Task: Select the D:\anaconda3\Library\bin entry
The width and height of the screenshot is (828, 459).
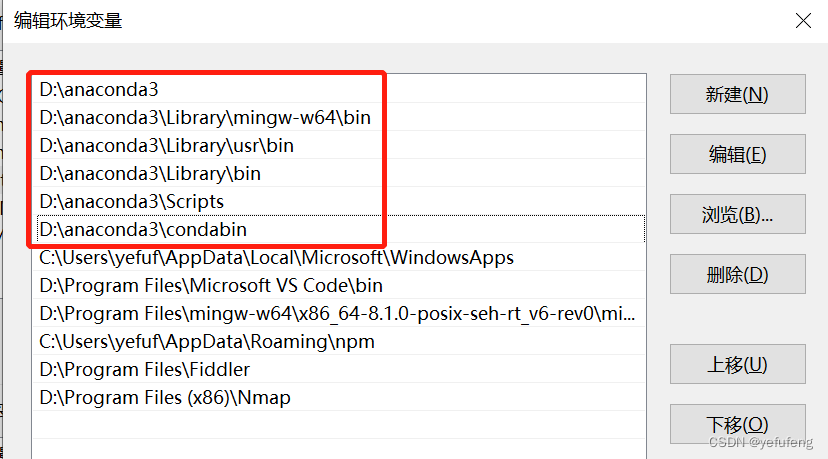Action: click(339, 173)
